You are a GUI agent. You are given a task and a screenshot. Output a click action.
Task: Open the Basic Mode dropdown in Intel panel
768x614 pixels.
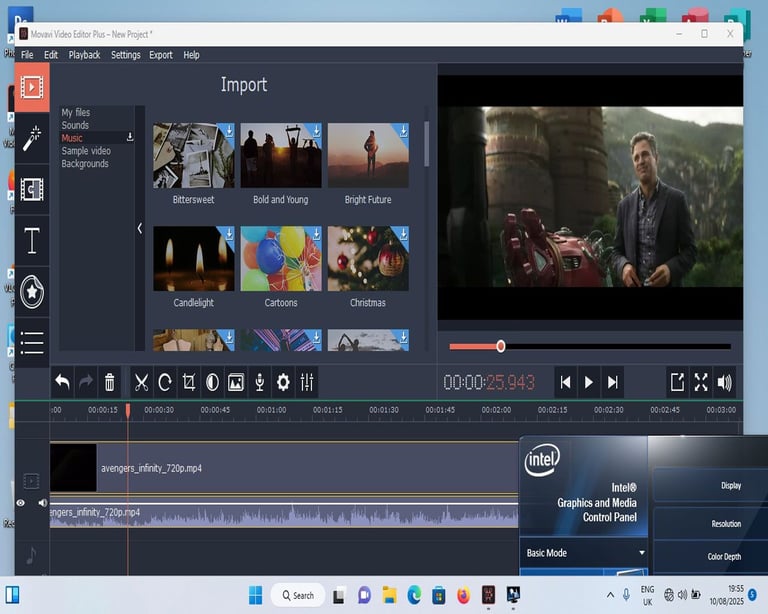(585, 553)
